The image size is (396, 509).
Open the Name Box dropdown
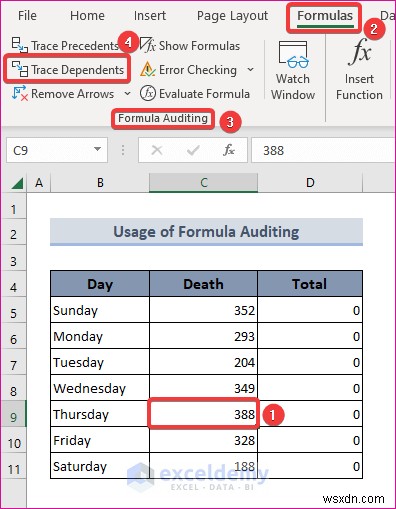coord(97,149)
